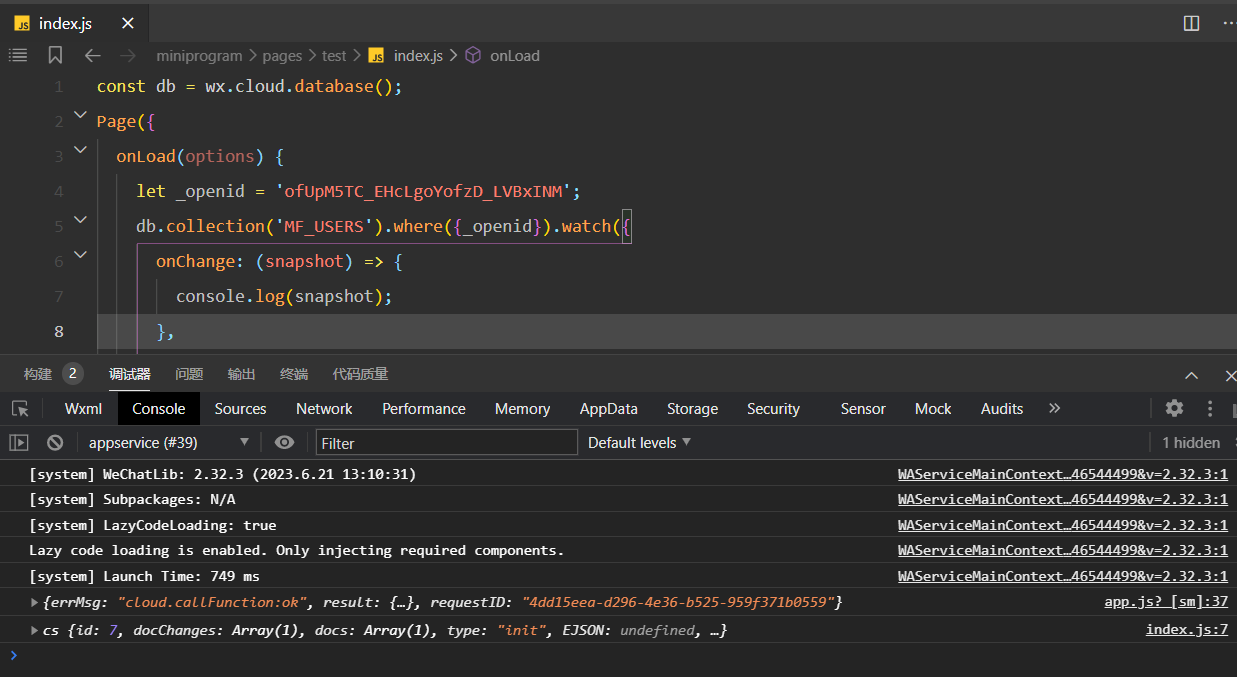Show more devtools tabs with double chevron
This screenshot has height=677, width=1237.
(x=1054, y=408)
